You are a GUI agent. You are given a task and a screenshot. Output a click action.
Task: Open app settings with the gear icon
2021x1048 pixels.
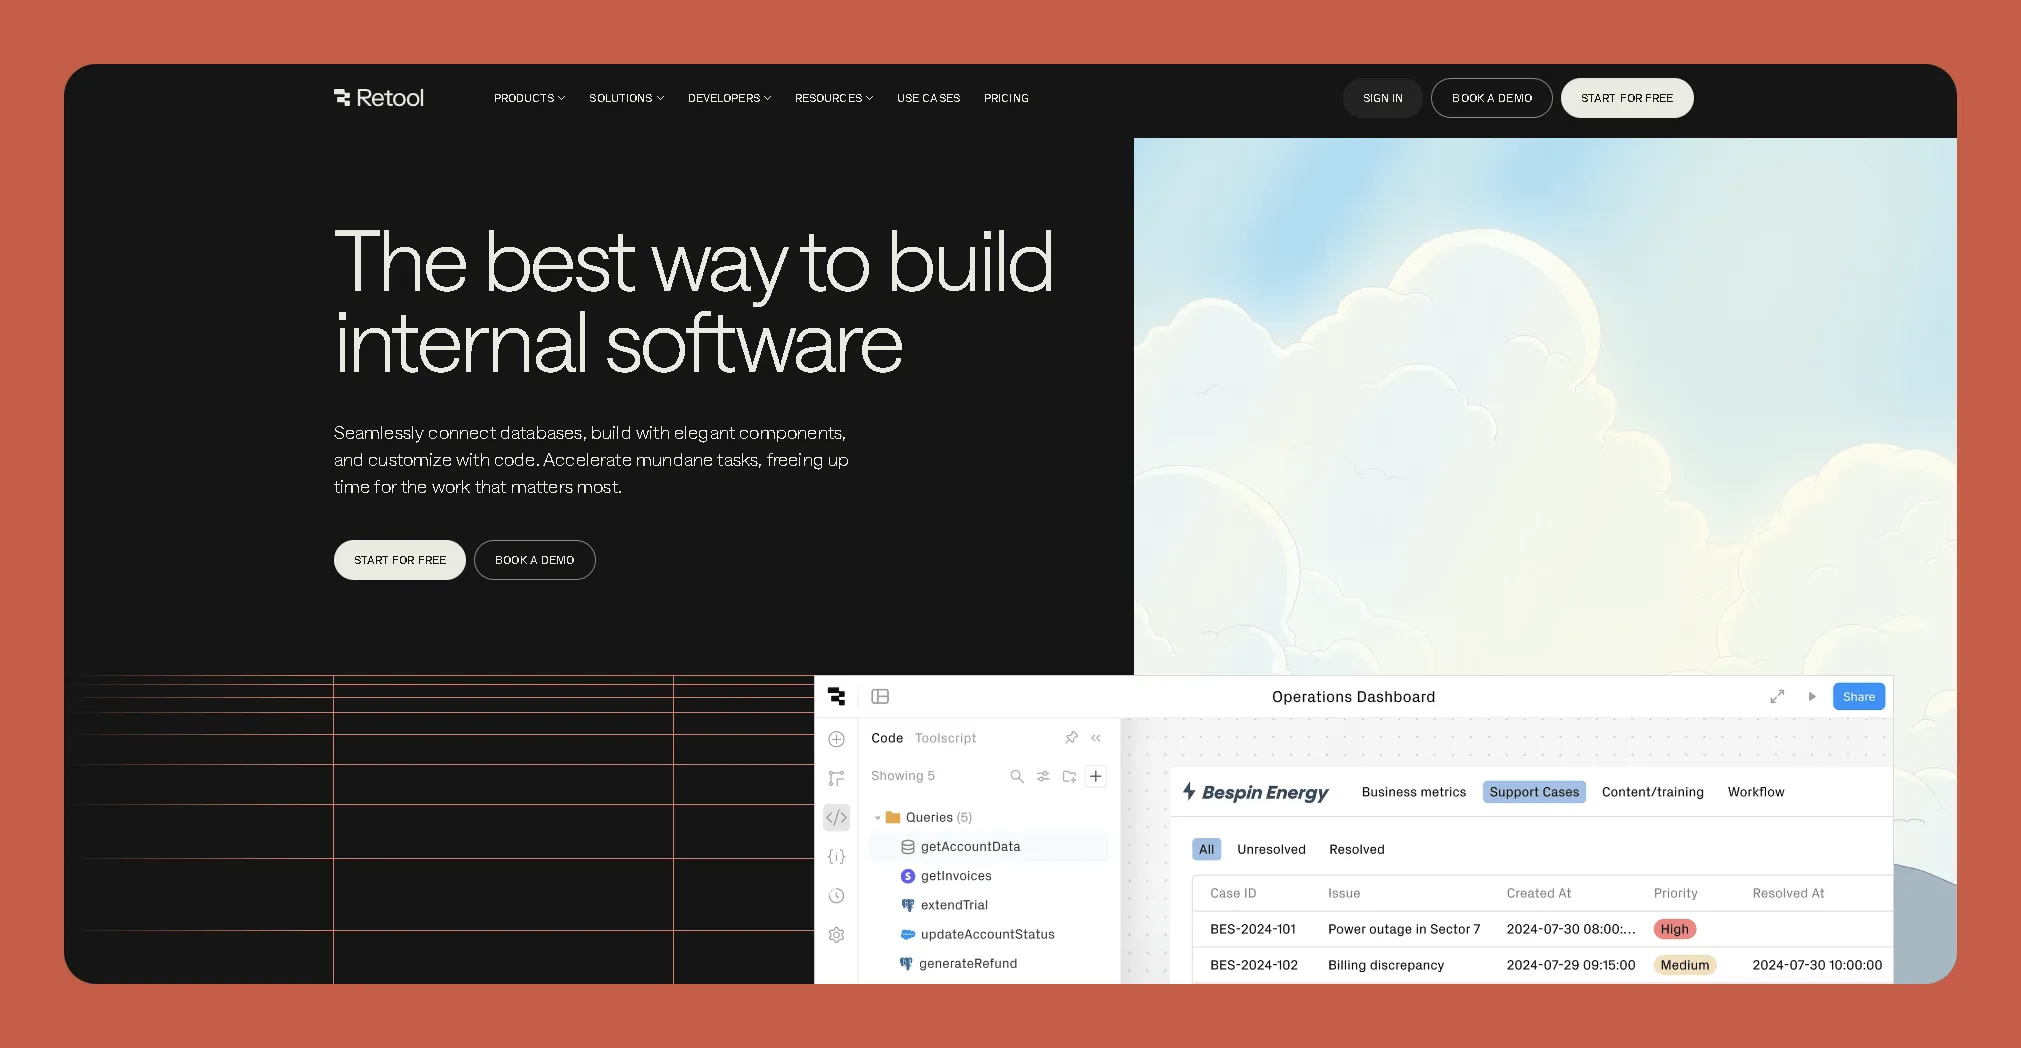click(x=836, y=935)
